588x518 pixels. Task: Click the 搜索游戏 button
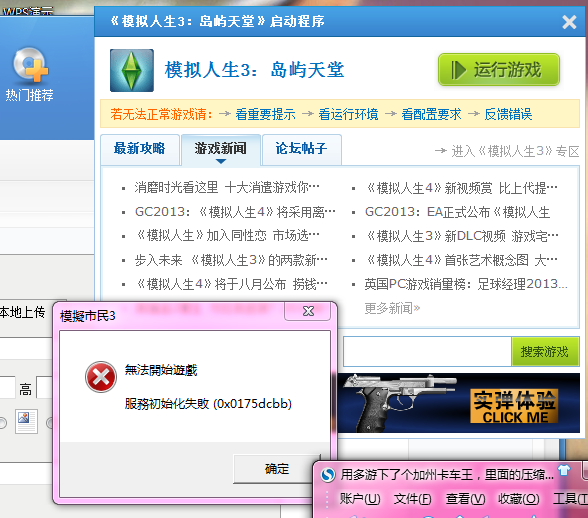(x=545, y=351)
